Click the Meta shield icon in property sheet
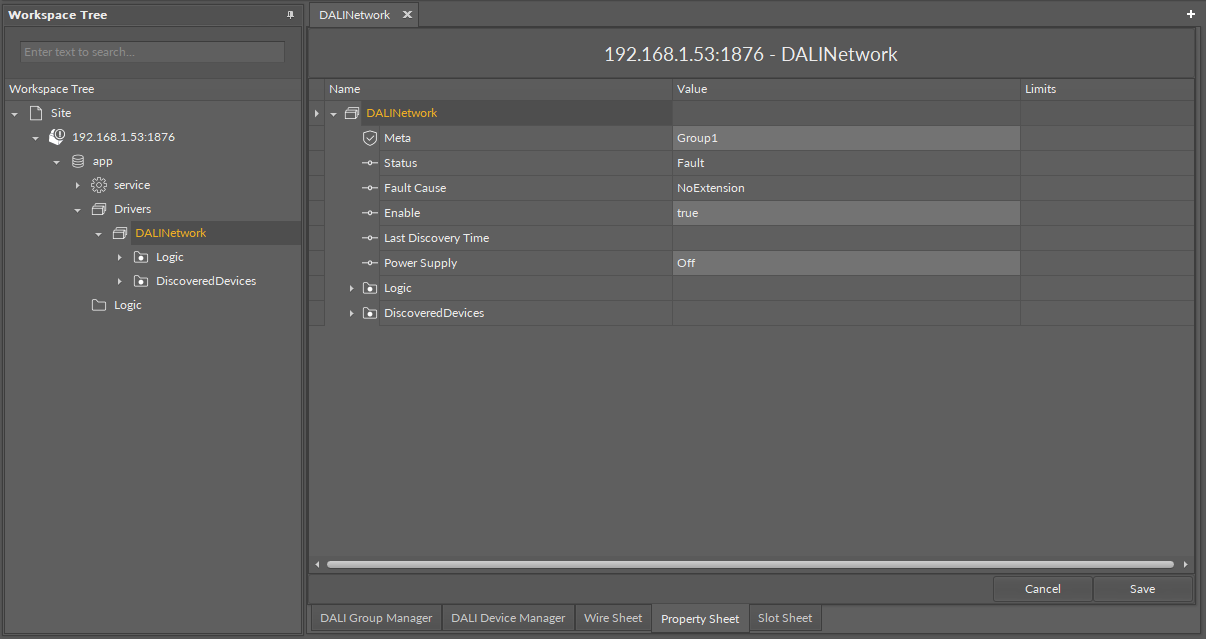Image resolution: width=1206 pixels, height=639 pixels. (x=370, y=138)
